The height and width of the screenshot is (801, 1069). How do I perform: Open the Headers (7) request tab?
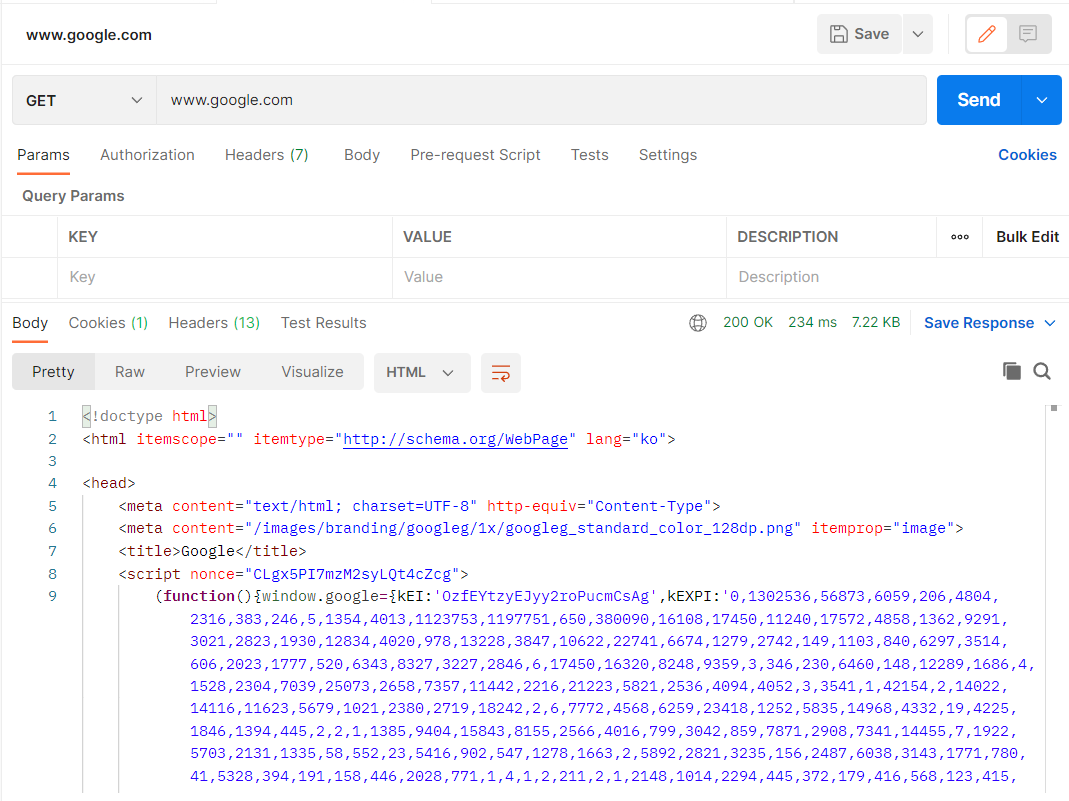[x=267, y=155]
